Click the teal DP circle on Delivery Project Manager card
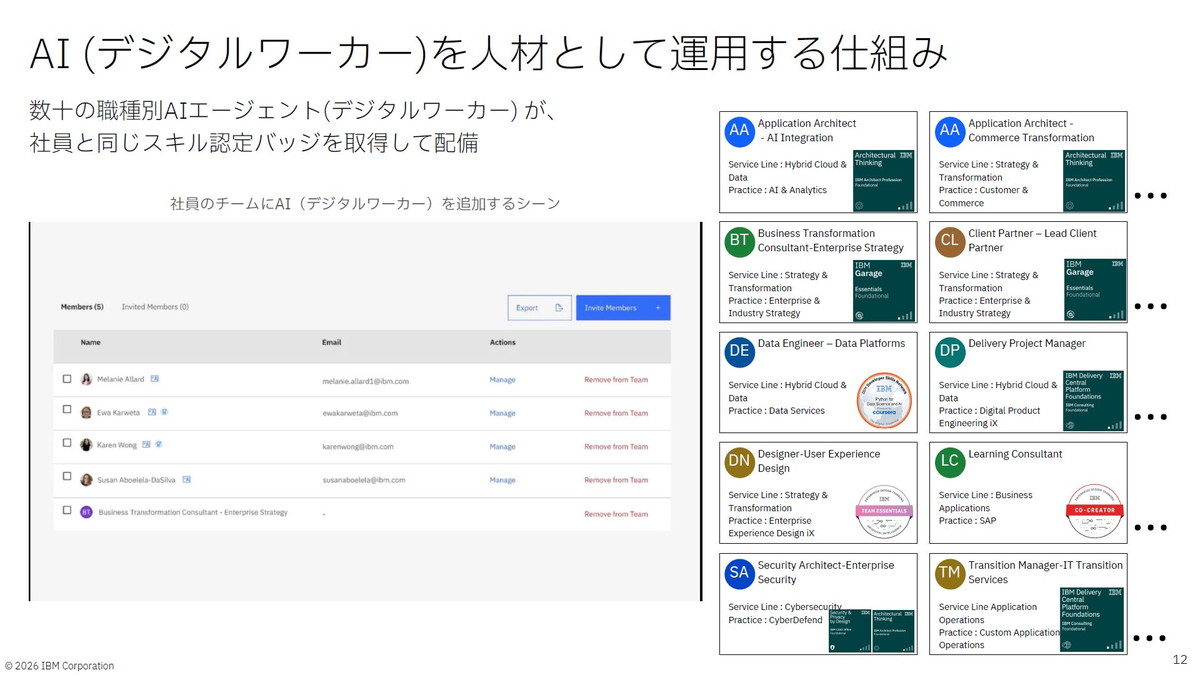Viewport: 1200px width, 675px height. 950,351
